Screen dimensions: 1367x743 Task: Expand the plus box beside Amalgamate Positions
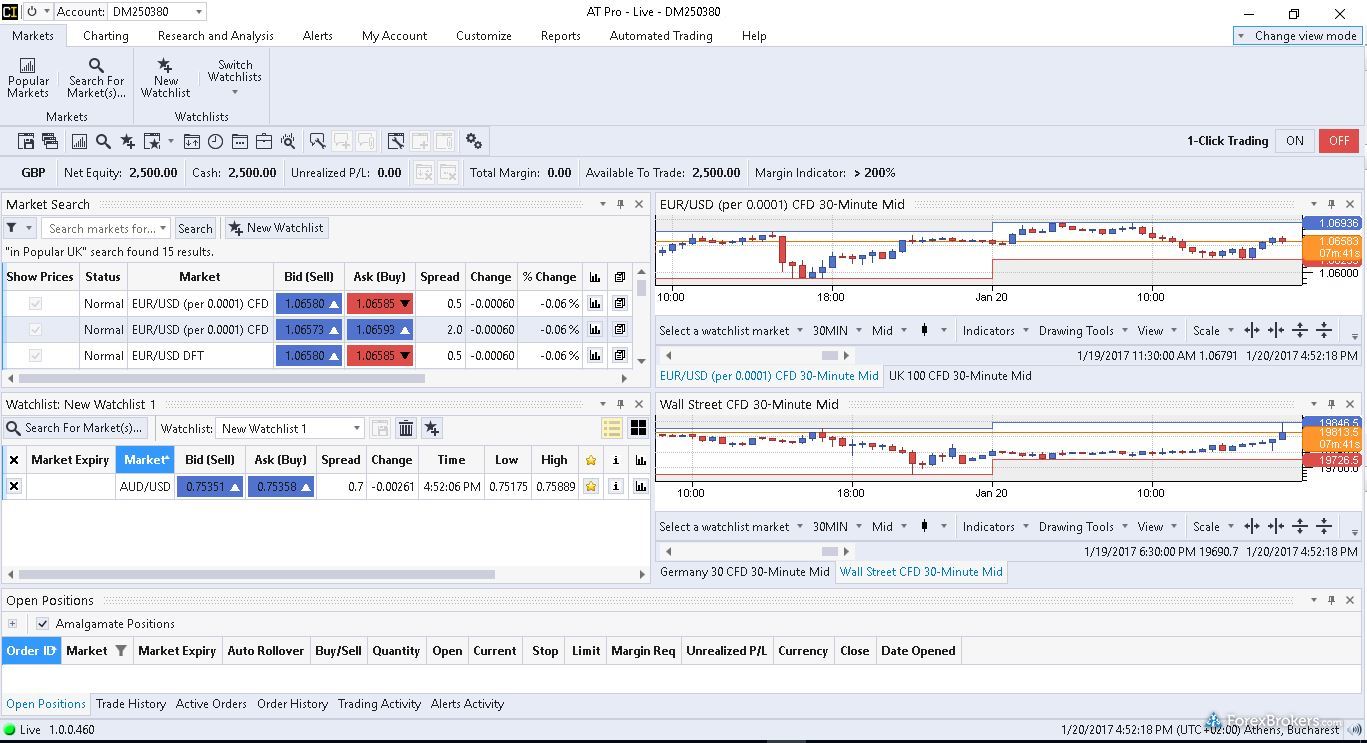(x=12, y=623)
